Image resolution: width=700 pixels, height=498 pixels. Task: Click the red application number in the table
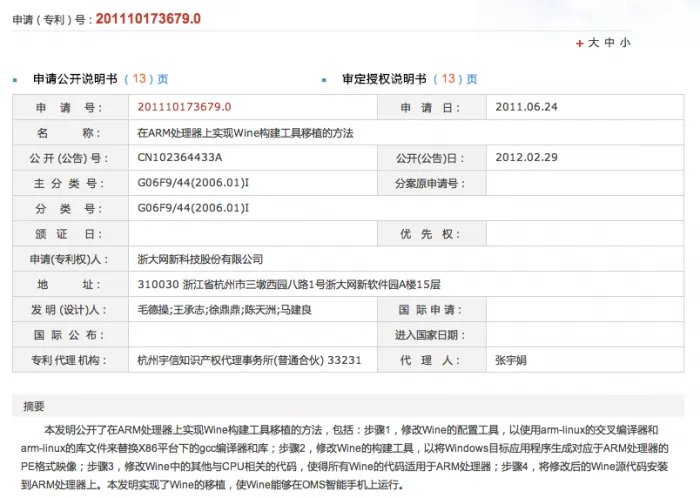(184, 107)
